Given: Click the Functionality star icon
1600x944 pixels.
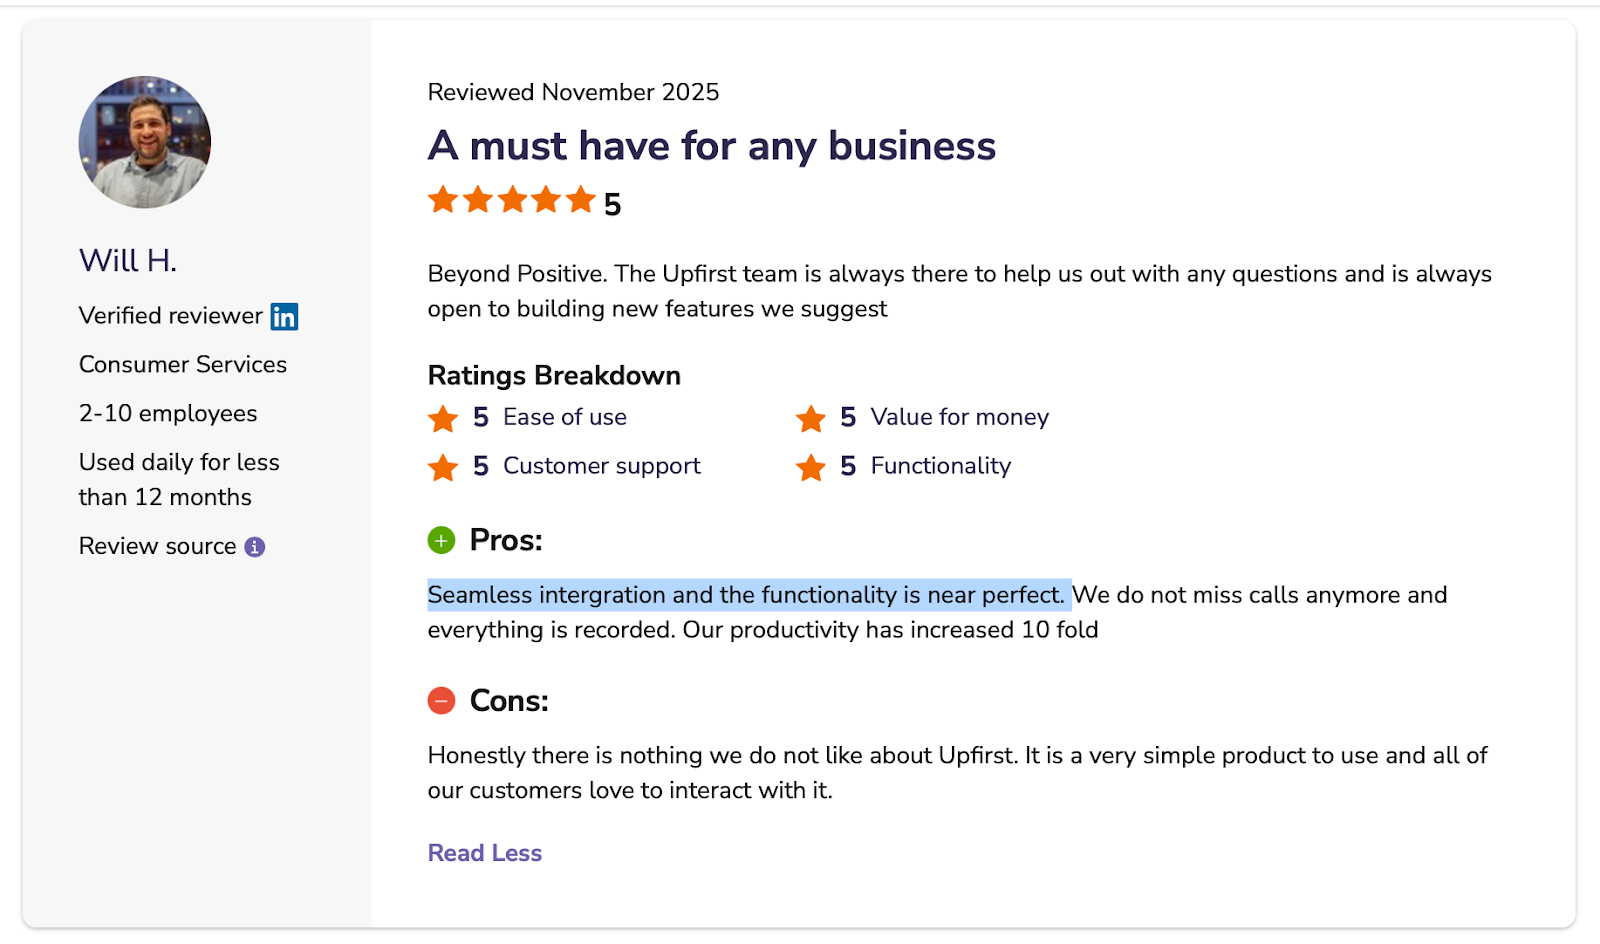Looking at the screenshot, I should tap(810, 467).
